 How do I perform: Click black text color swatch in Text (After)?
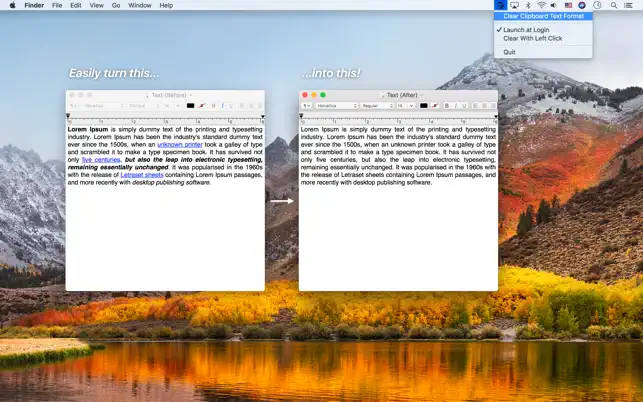click(x=424, y=105)
